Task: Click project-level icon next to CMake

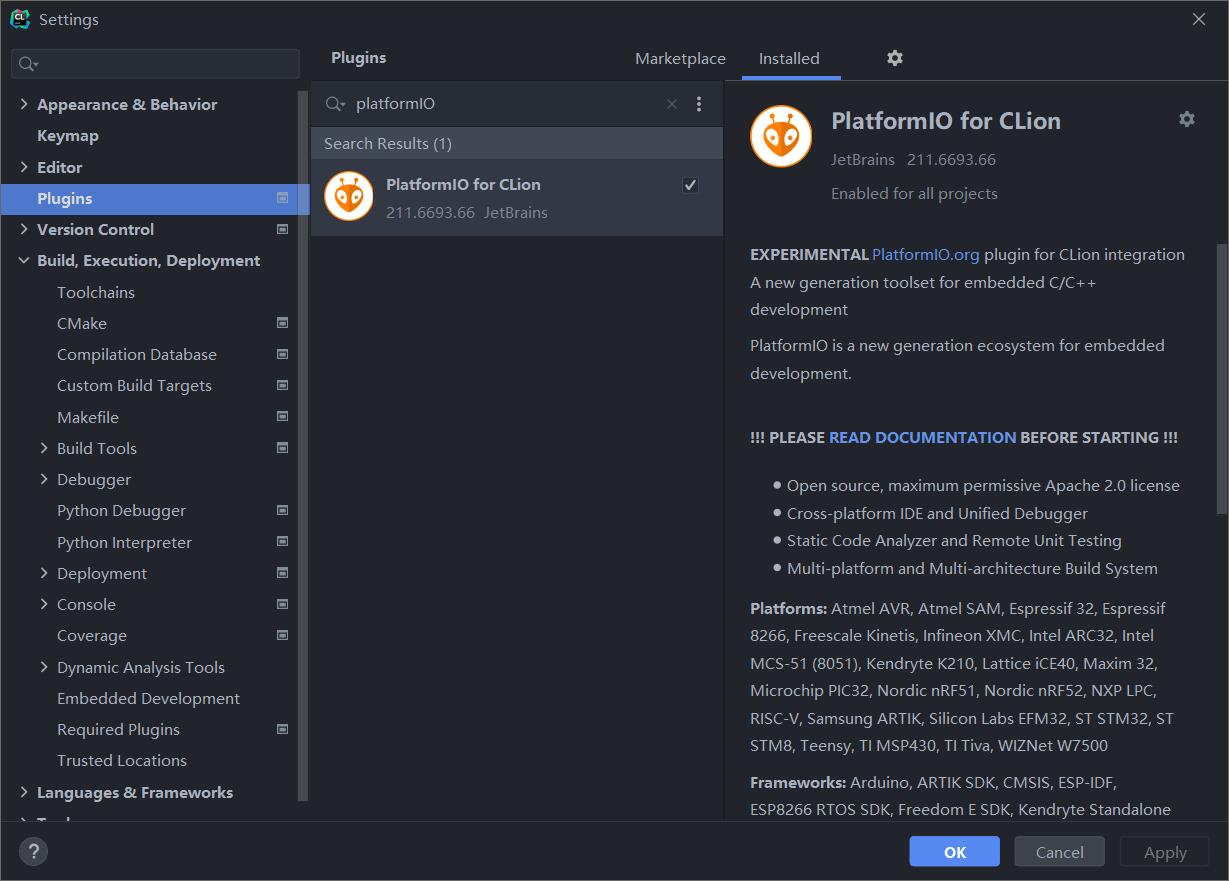Action: (x=282, y=323)
